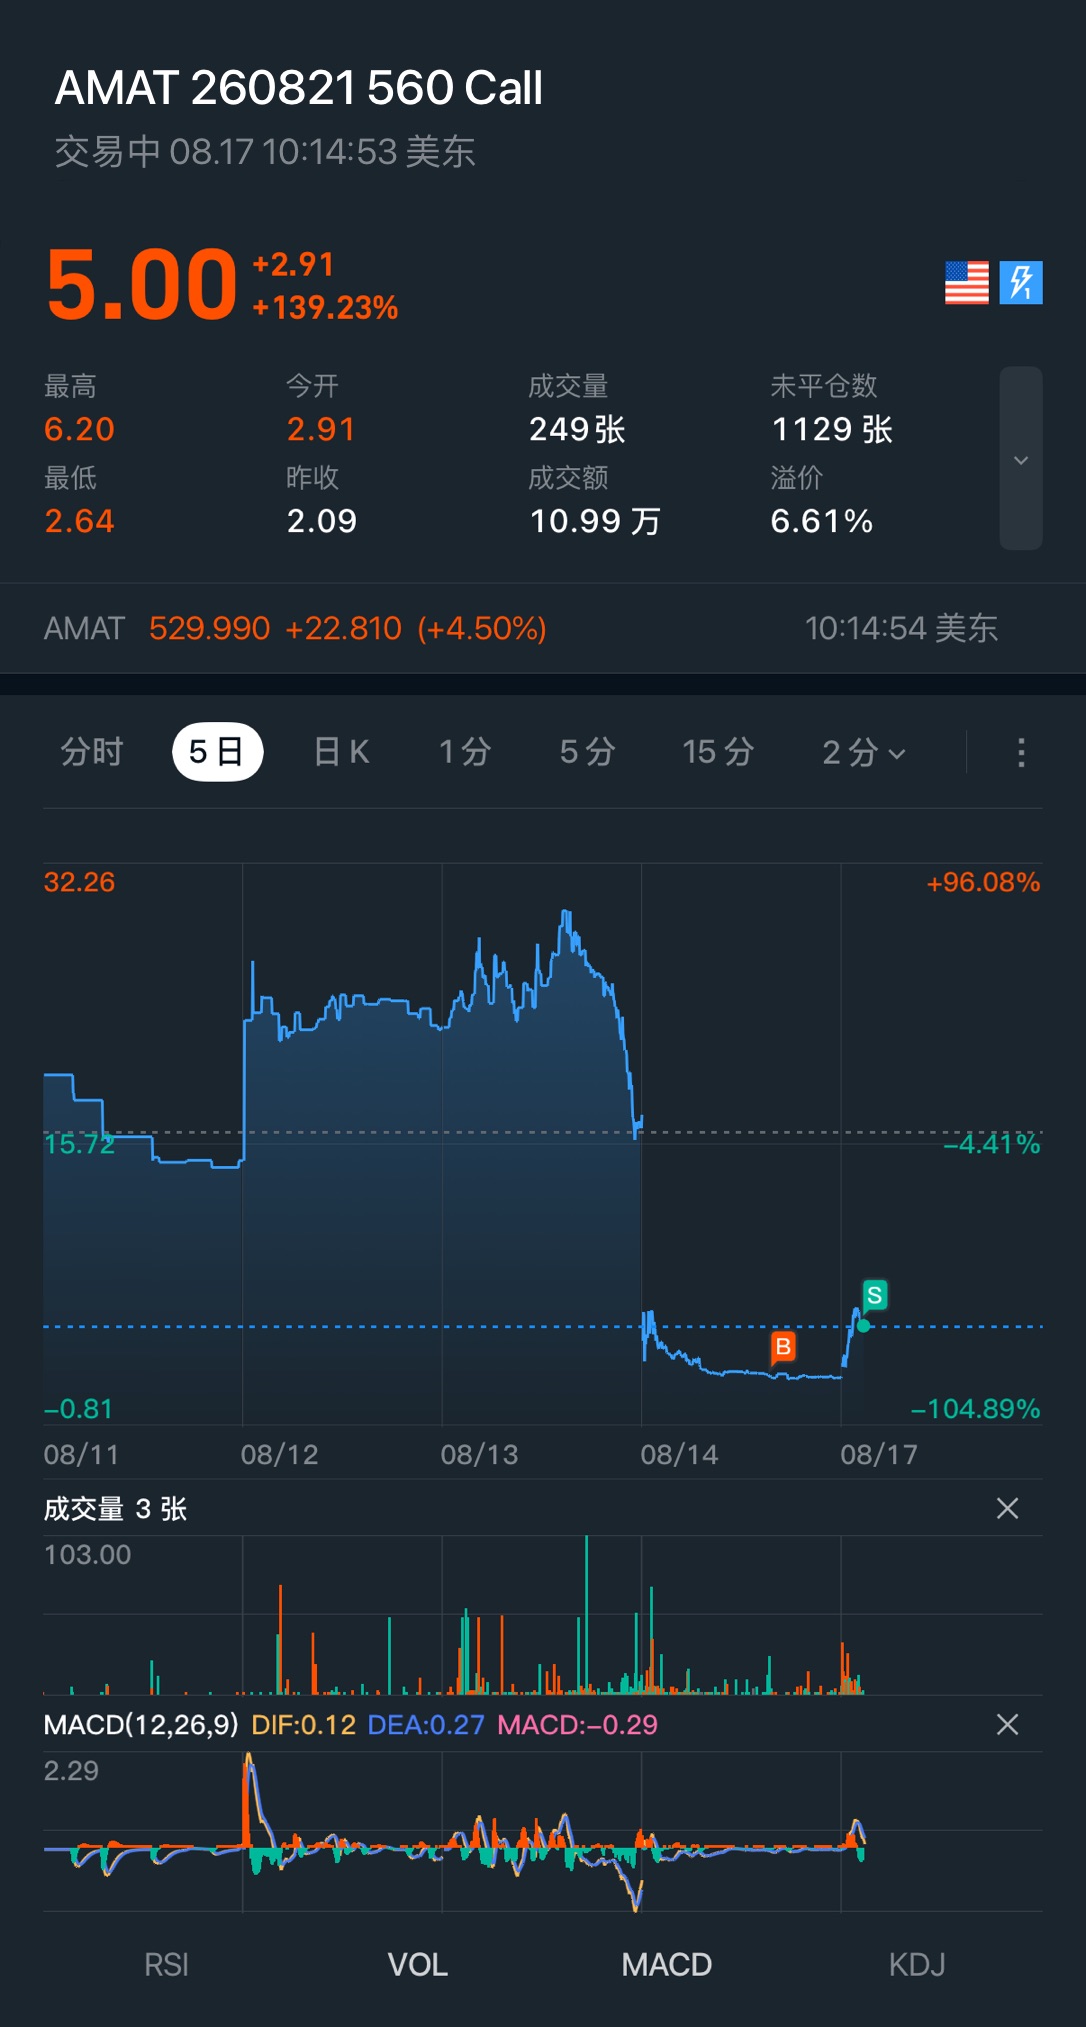This screenshot has width=1086, height=2027.
Task: Open the 2分 interval dropdown
Action: pos(864,752)
